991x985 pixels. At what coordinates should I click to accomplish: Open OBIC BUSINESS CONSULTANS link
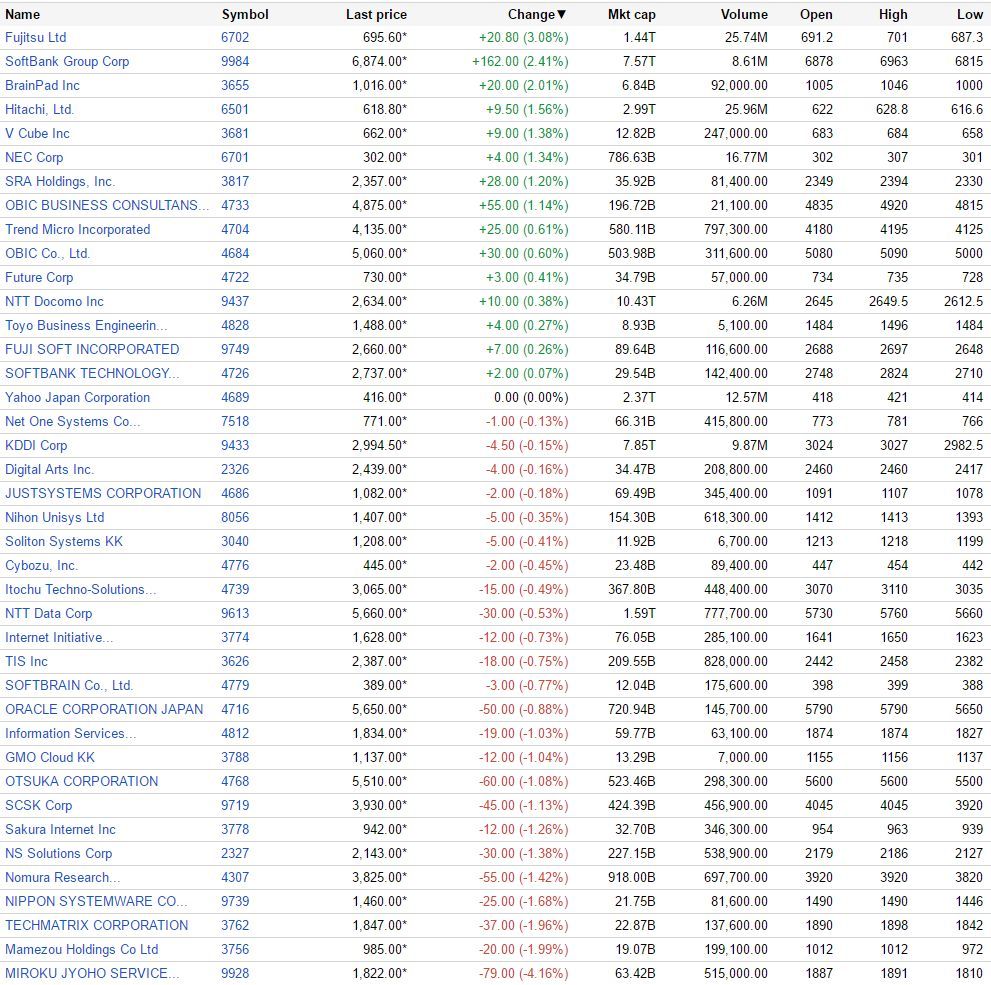107,205
